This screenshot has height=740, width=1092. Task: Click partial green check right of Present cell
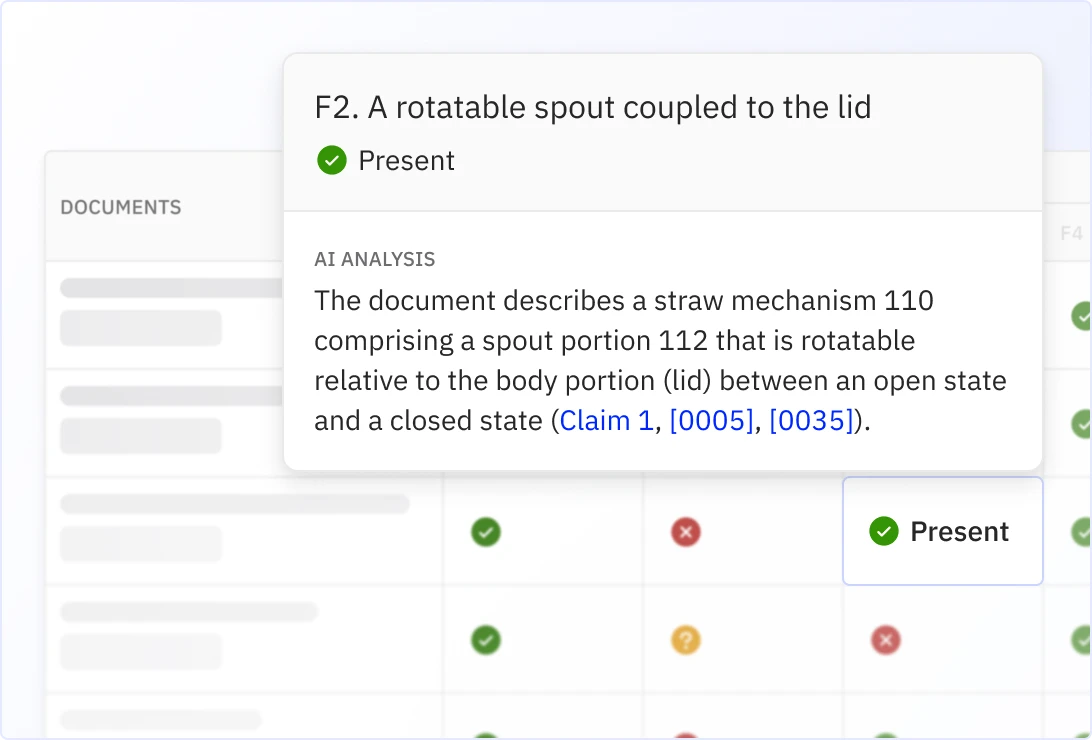coord(1081,532)
